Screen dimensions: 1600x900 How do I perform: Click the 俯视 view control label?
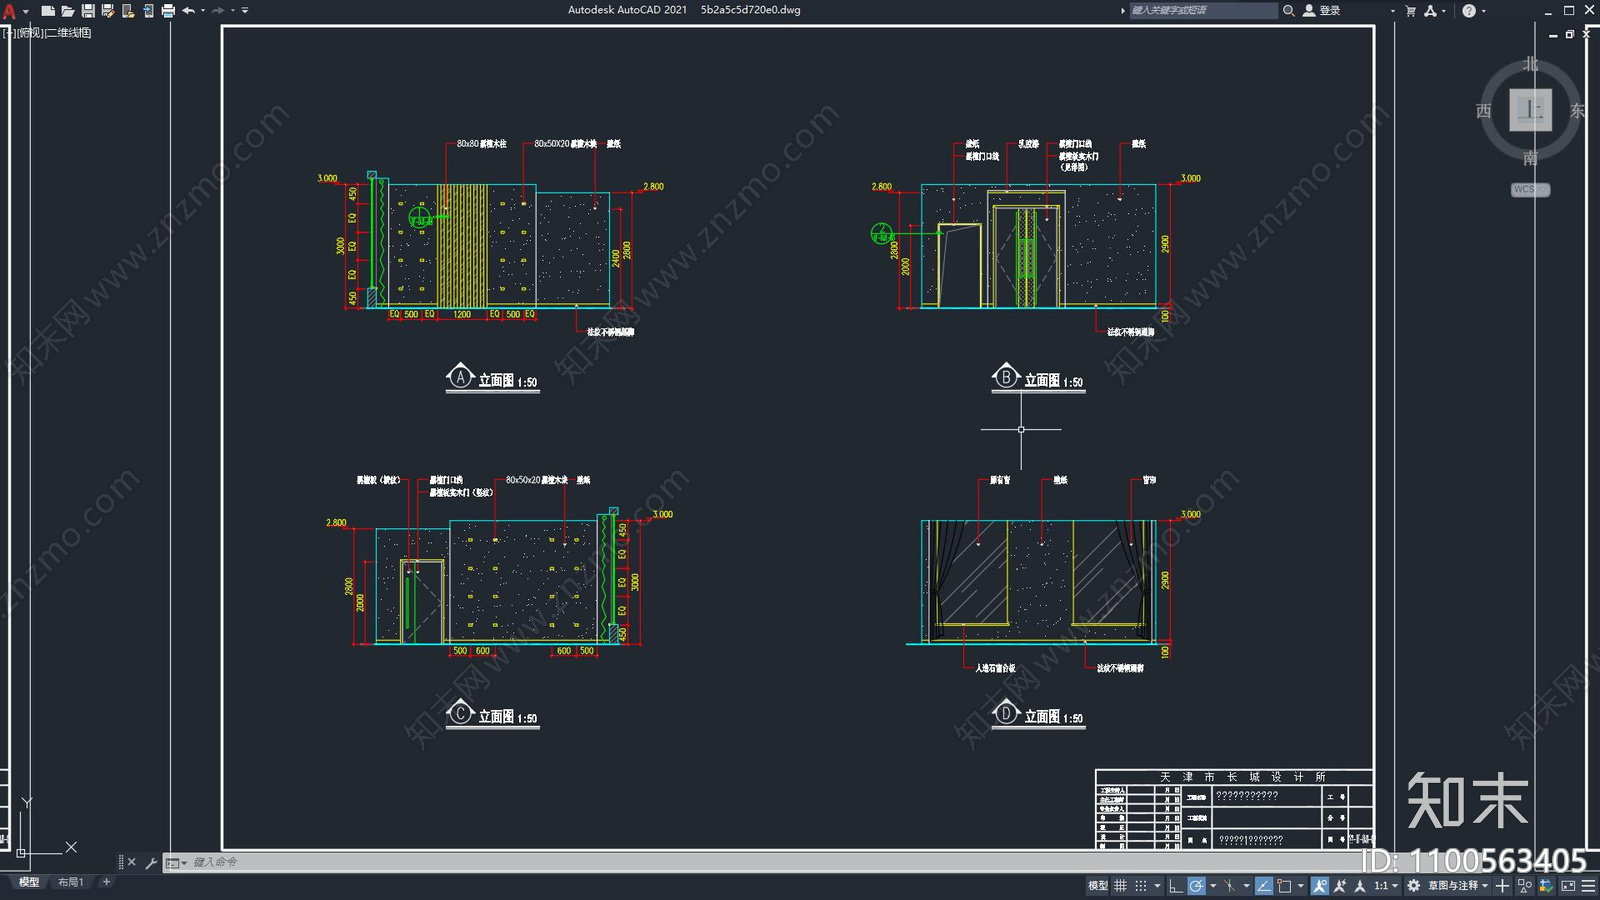click(x=30, y=33)
